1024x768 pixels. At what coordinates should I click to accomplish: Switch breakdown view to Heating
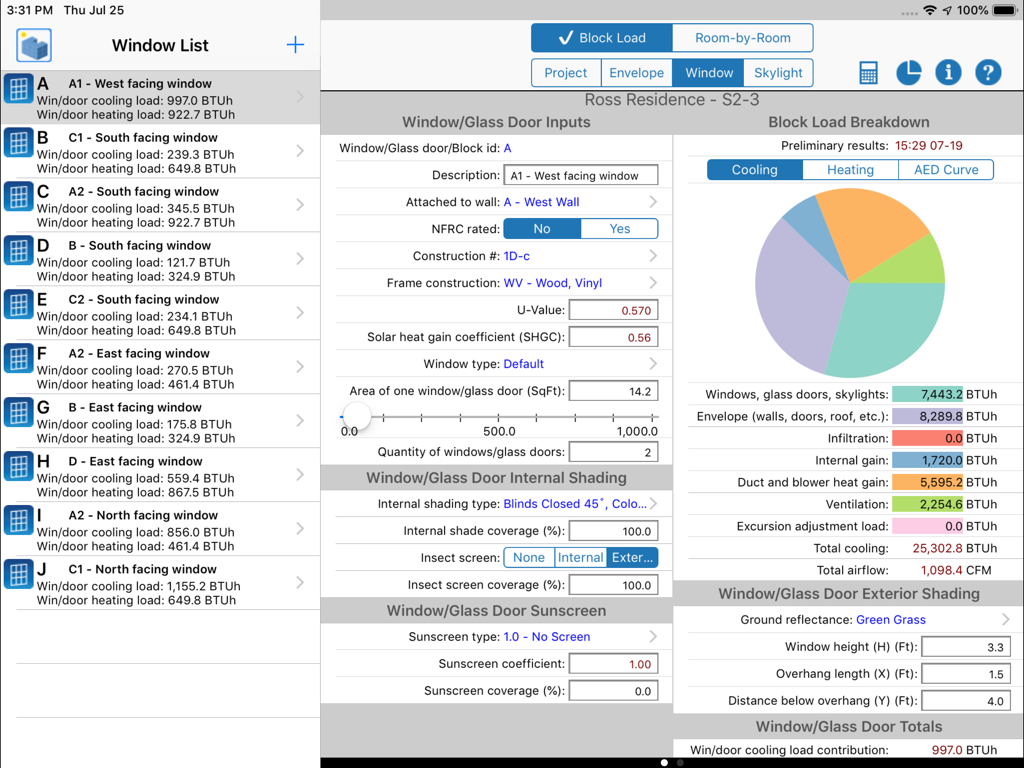pyautogui.click(x=849, y=169)
